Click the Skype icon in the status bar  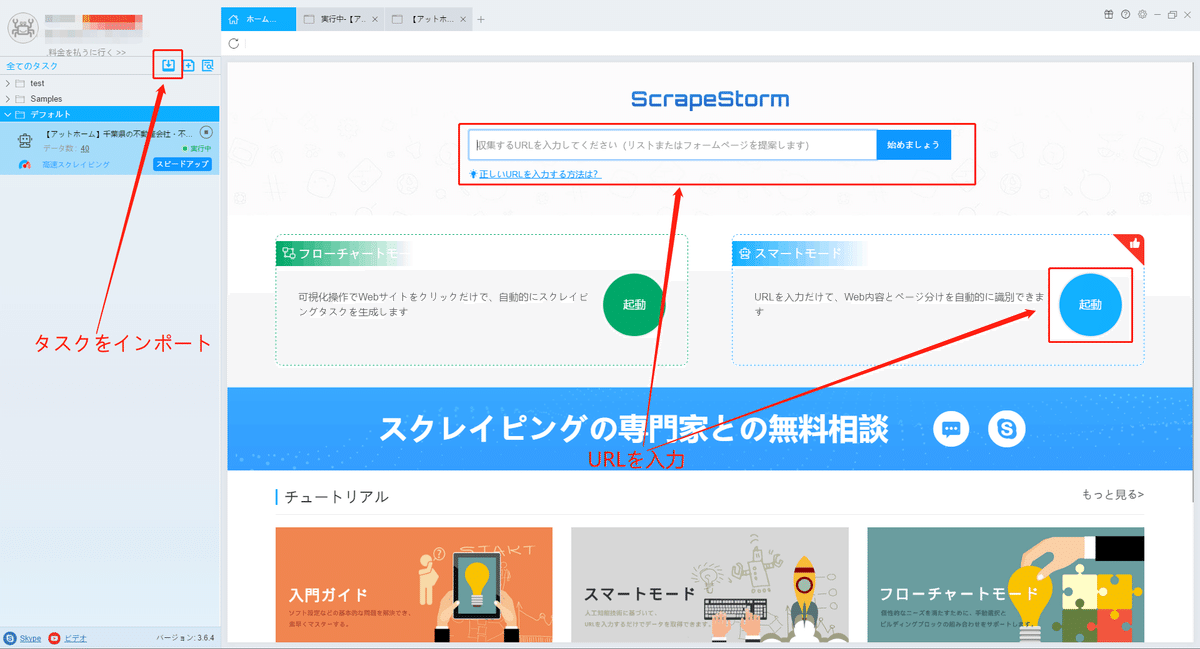click(10, 638)
